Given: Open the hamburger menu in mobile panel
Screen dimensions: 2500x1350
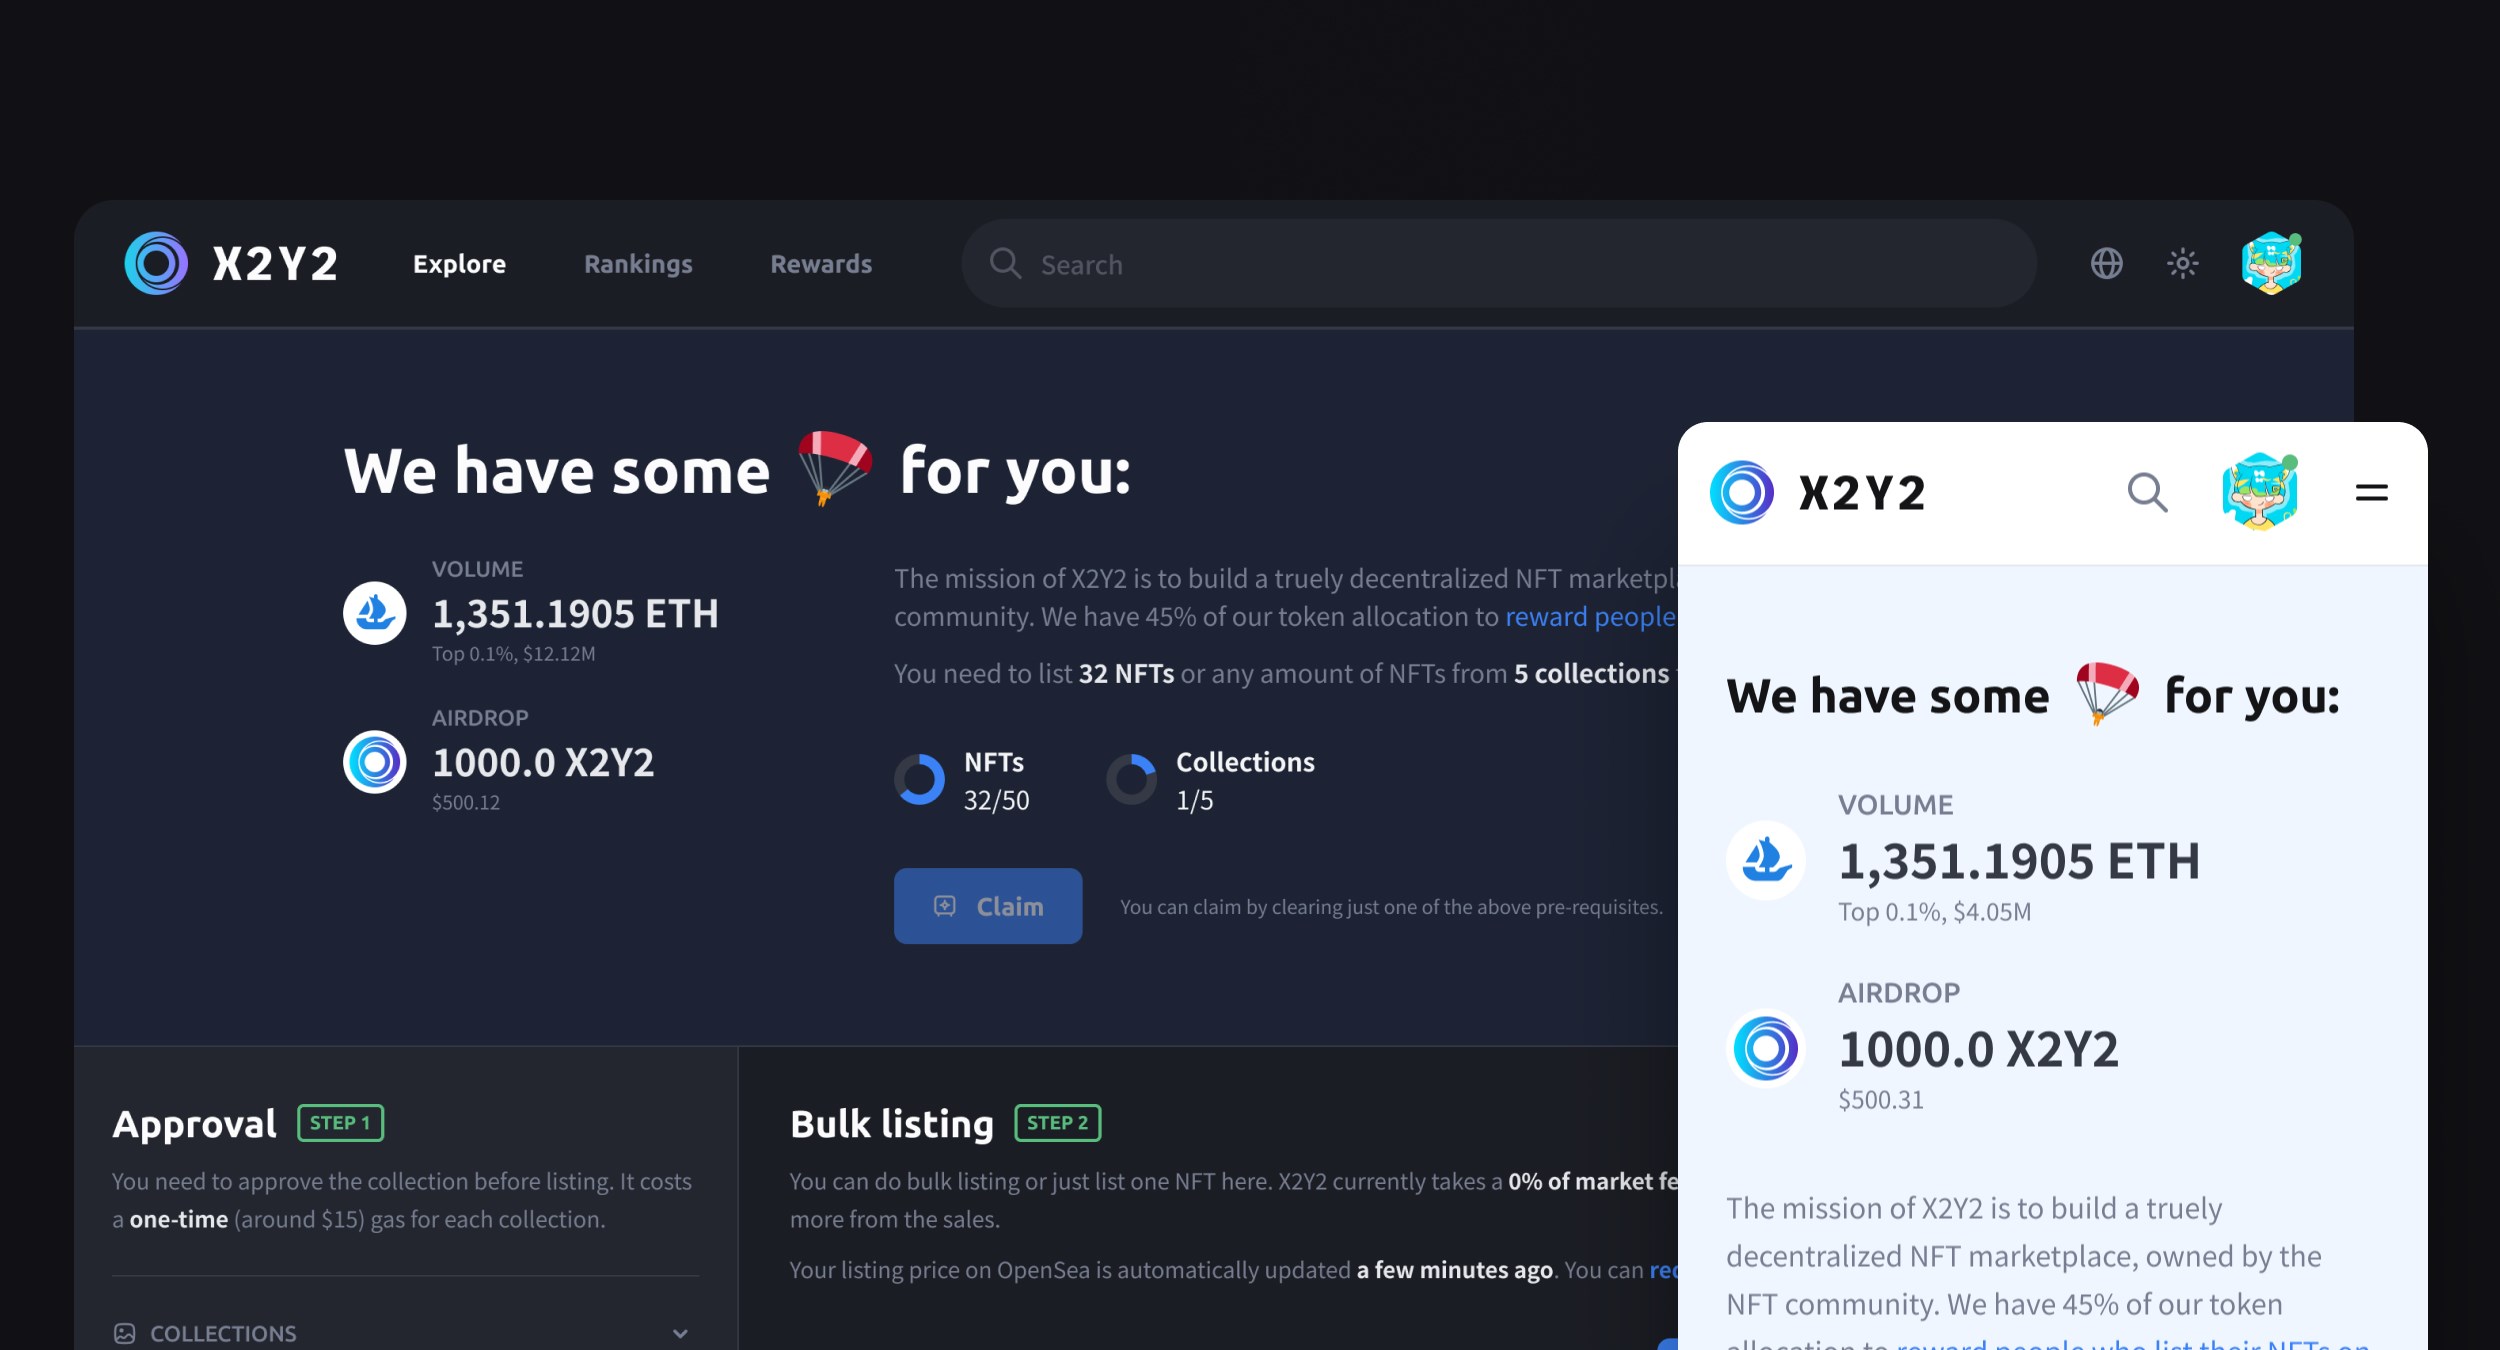Looking at the screenshot, I should (x=2372, y=493).
